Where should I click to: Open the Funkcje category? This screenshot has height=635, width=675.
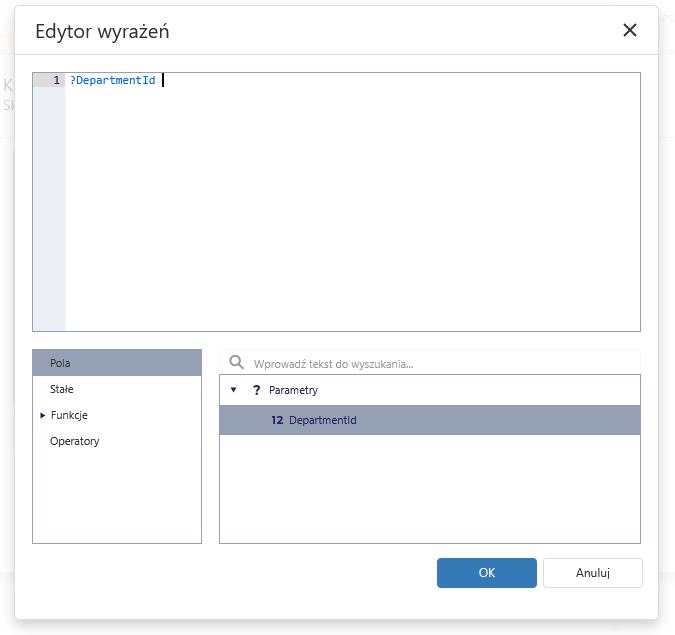click(69, 415)
